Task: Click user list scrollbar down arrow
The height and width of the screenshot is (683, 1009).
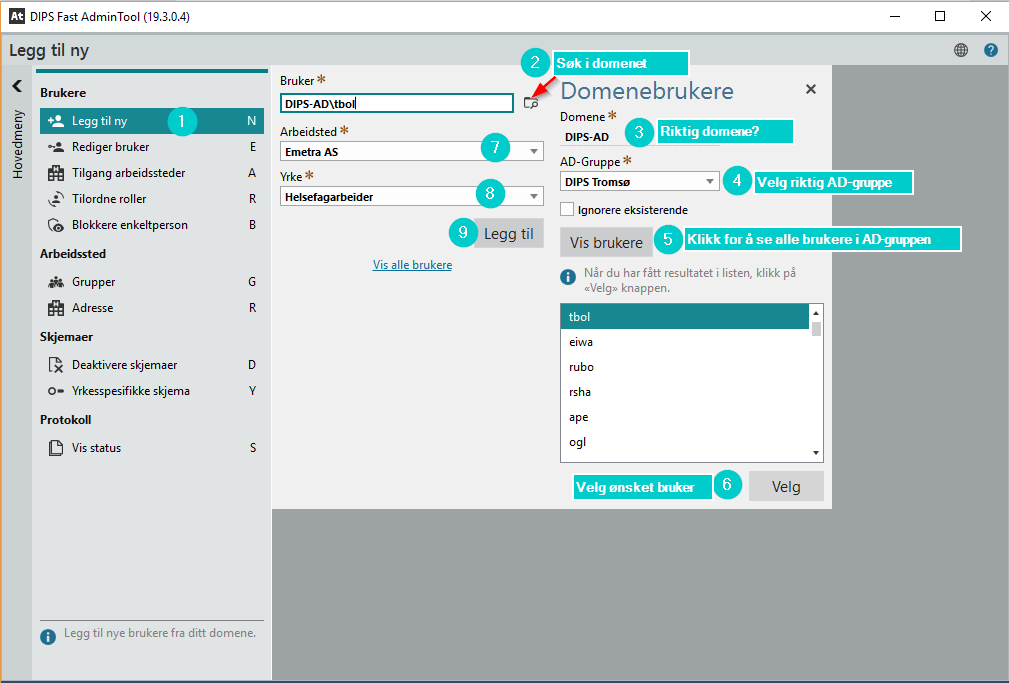Action: 816,453
